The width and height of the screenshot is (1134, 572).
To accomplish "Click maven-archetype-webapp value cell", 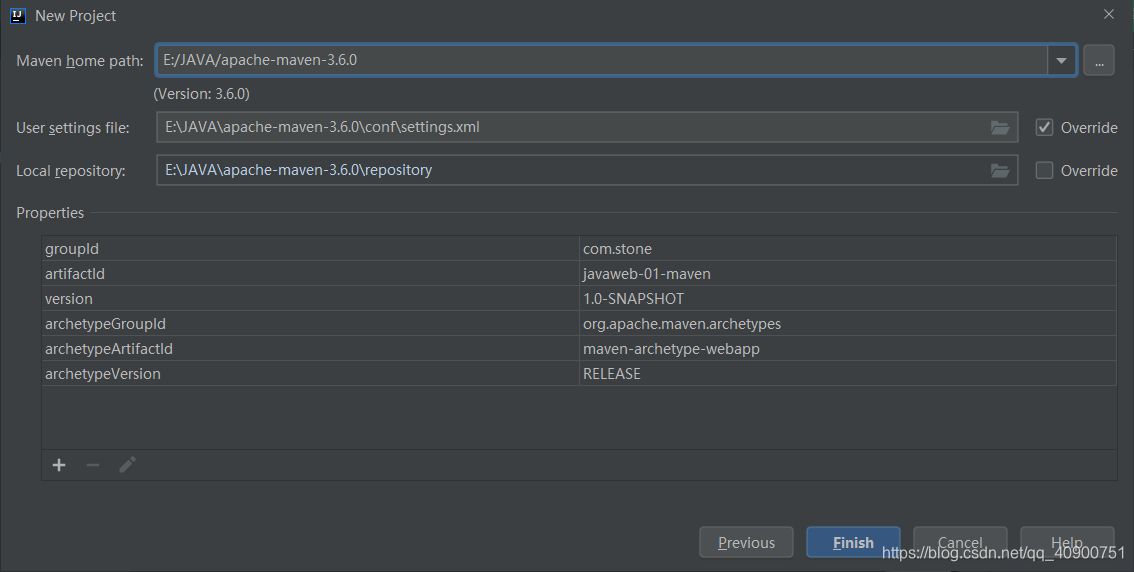I will [848, 349].
